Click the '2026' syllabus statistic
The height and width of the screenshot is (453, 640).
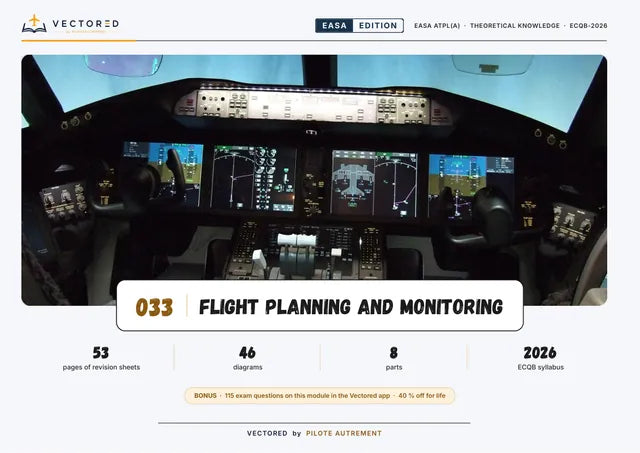540,353
